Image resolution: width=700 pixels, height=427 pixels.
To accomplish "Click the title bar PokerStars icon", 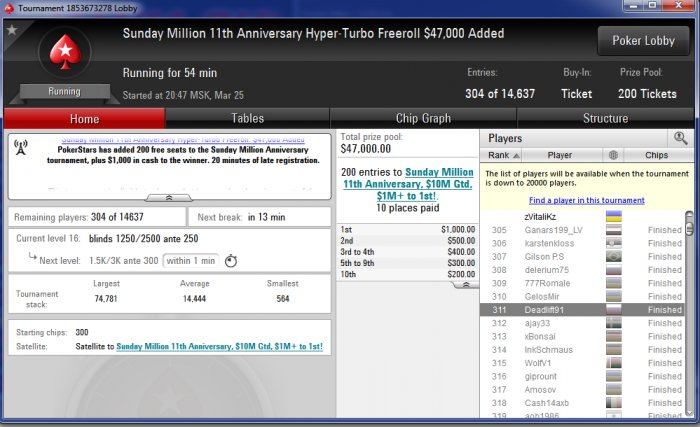I will tap(9, 8).
